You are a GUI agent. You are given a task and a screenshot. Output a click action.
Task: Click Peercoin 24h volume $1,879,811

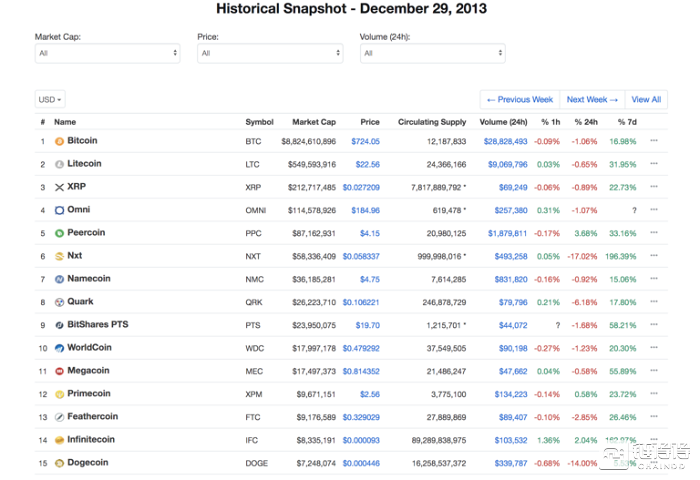[508, 234]
